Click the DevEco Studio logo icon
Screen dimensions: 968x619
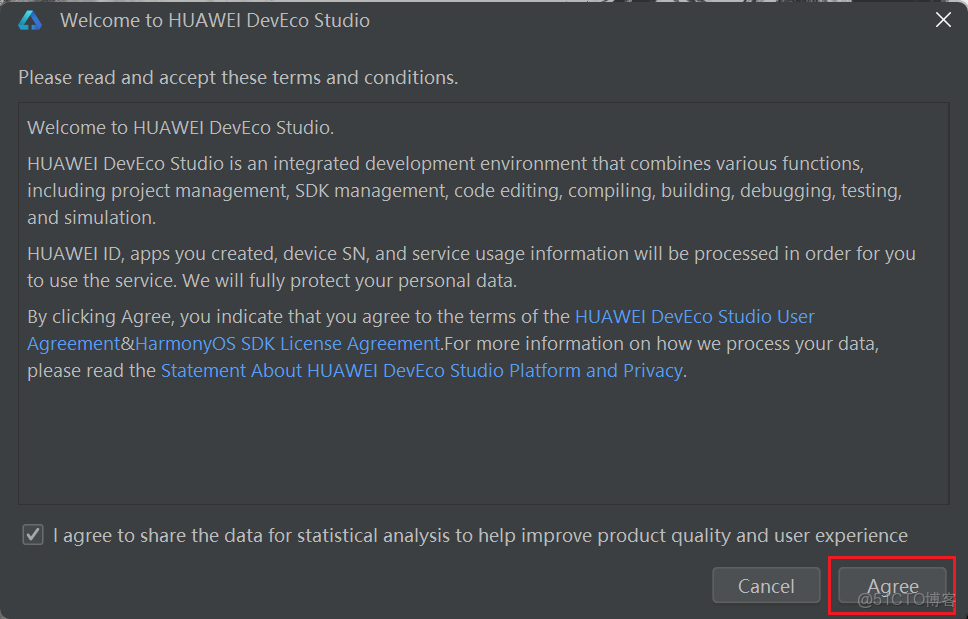pos(30,20)
